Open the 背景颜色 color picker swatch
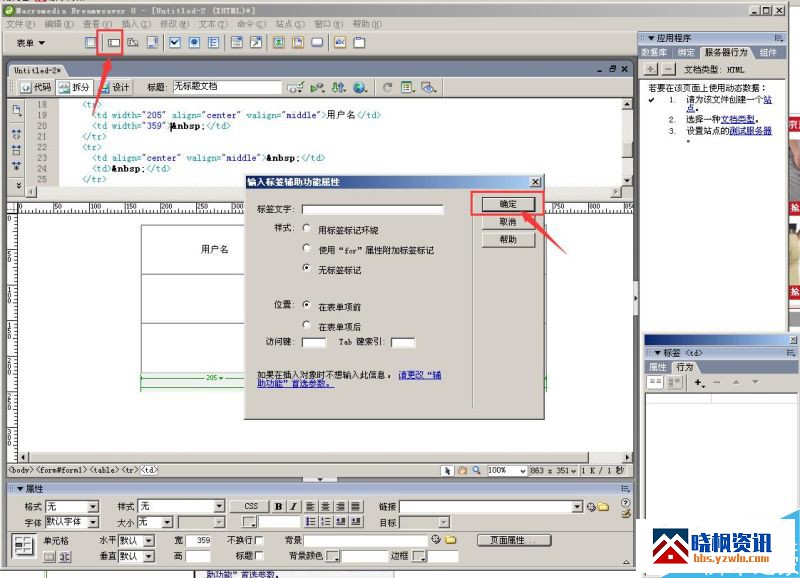 [x=333, y=556]
